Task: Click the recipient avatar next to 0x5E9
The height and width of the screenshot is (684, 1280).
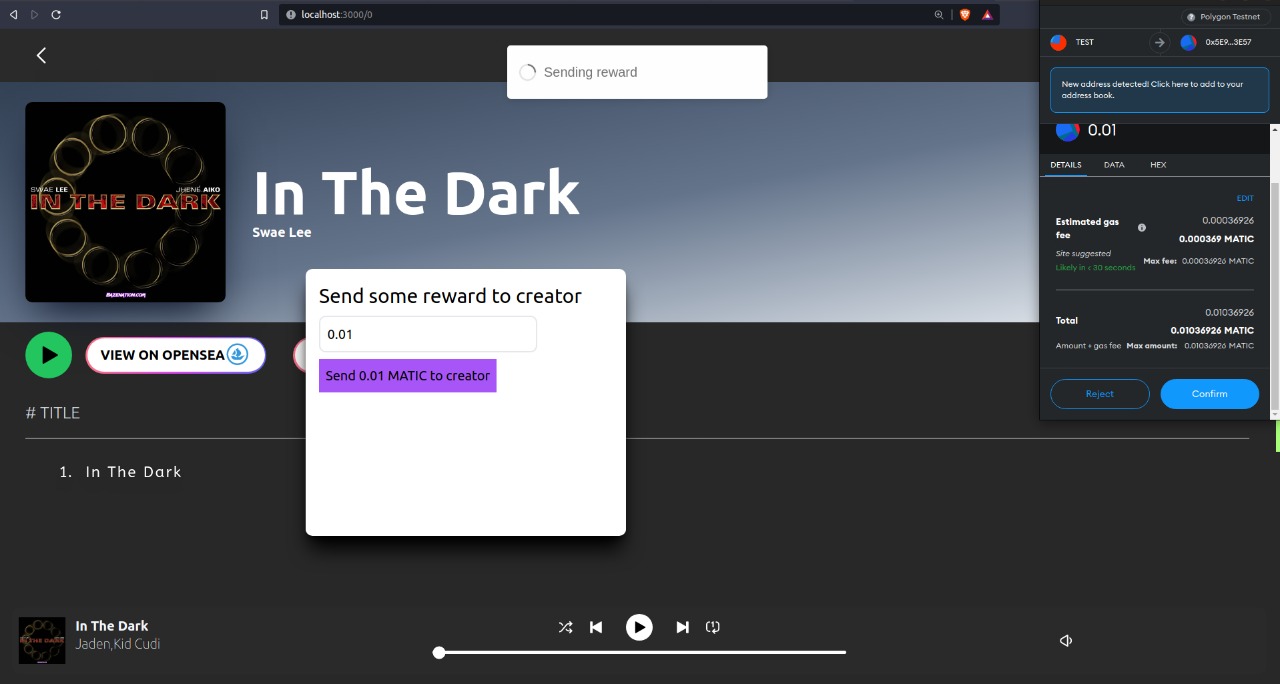Action: [x=1188, y=42]
